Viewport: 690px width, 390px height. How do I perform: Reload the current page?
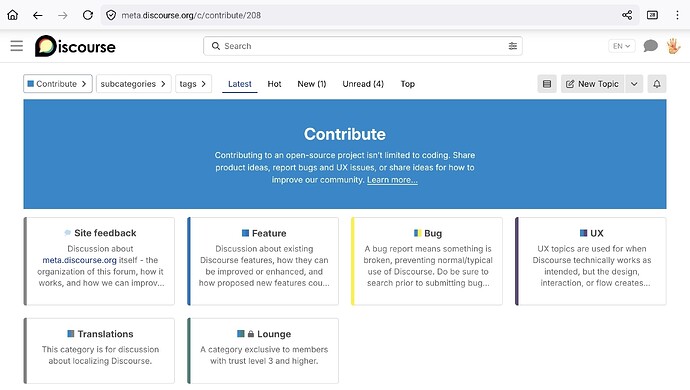(88, 15)
